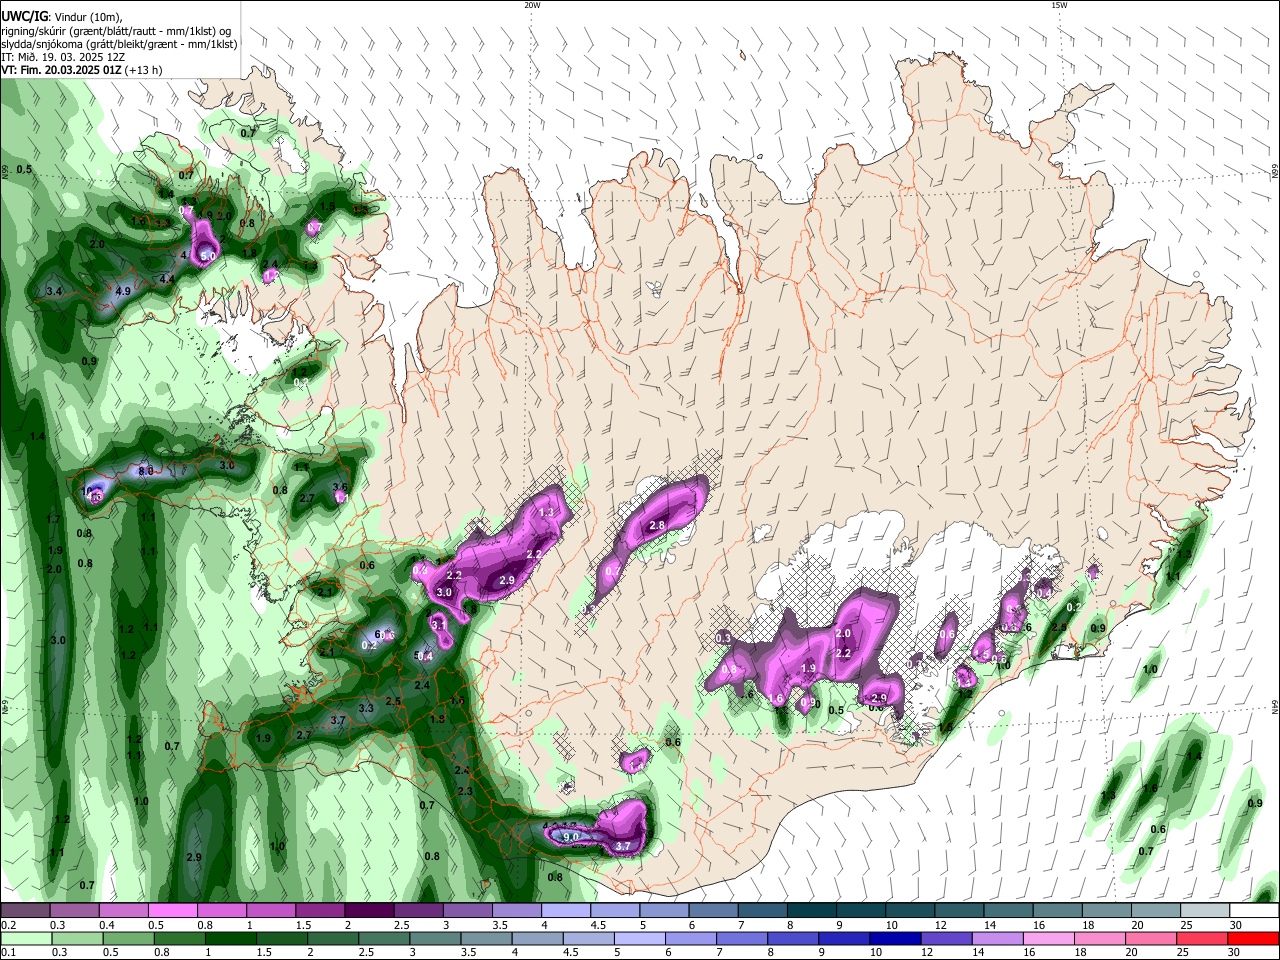1280x960 pixels.
Task: Click the 3.4 precipitation value
Action: click(55, 291)
